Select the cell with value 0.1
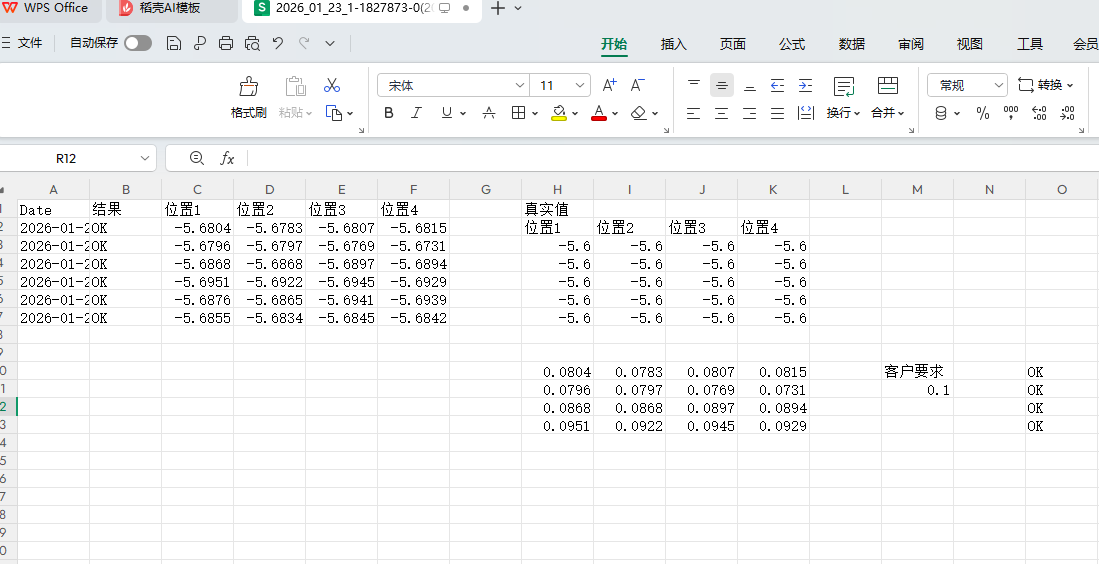 point(917,390)
